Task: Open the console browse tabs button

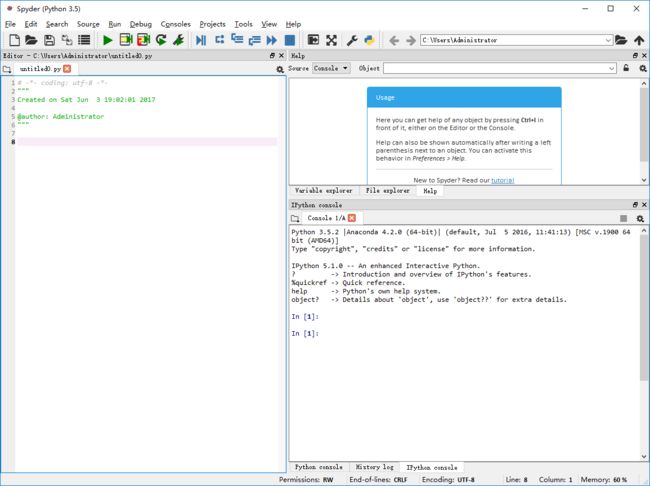Action: tap(295, 219)
